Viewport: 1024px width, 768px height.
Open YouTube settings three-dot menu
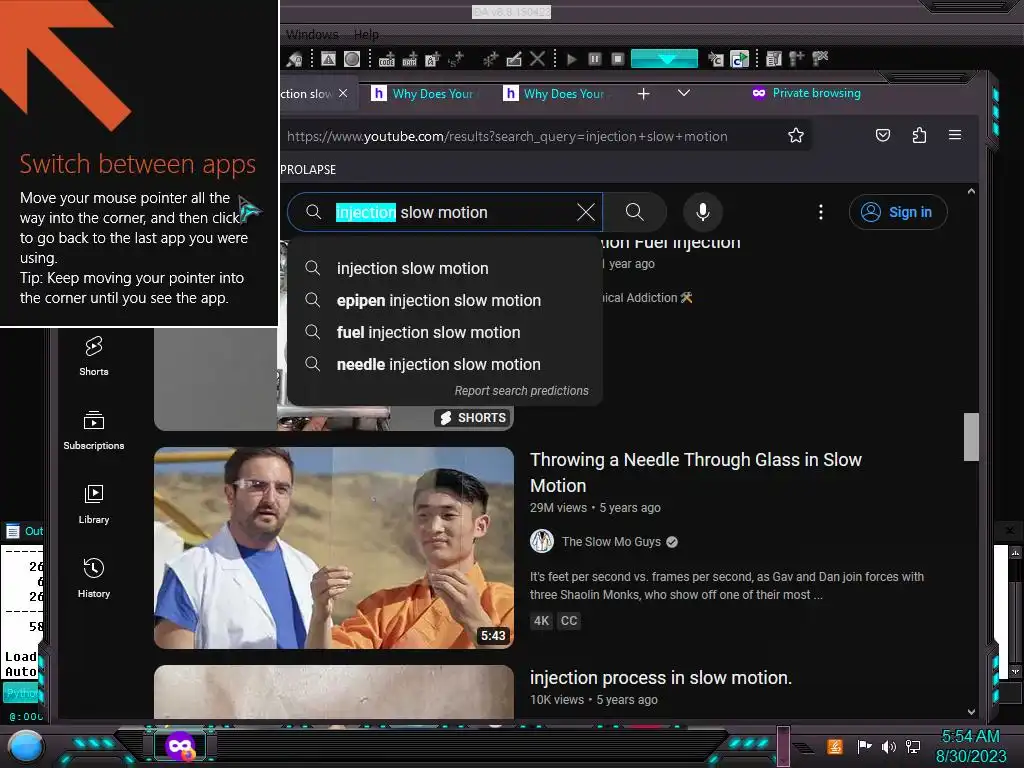pos(821,212)
